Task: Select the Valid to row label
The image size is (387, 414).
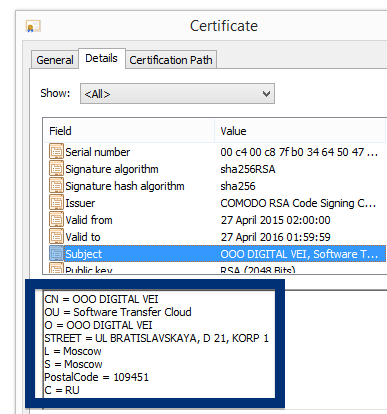Action: point(83,237)
